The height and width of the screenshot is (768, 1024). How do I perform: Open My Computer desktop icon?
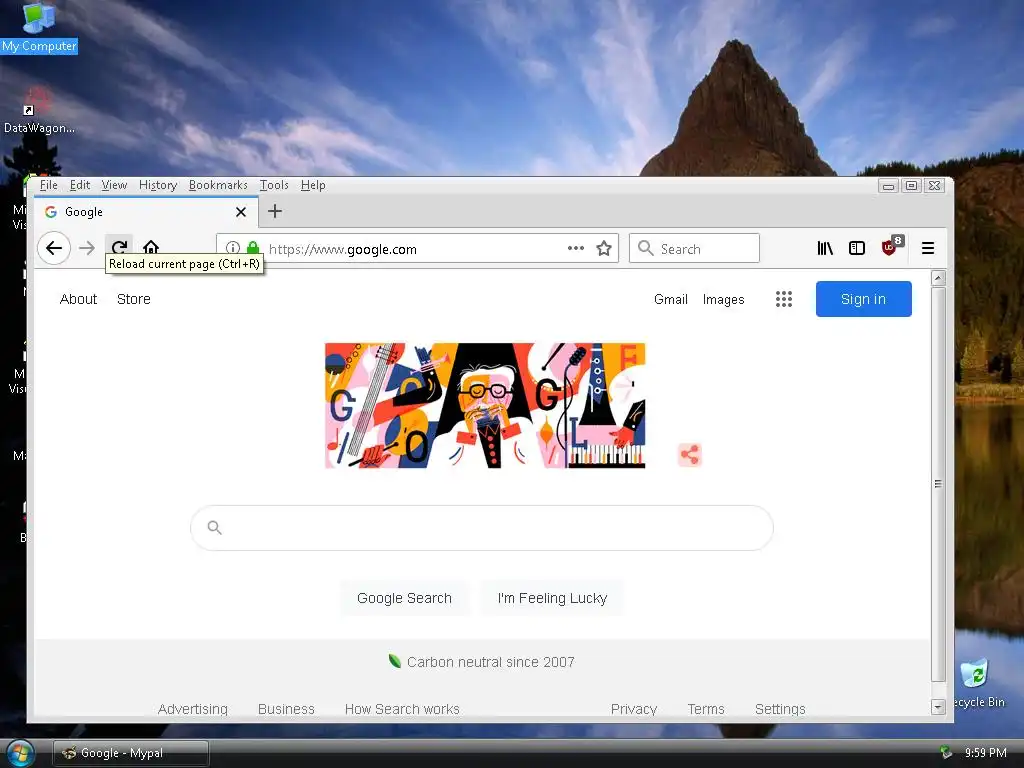(39, 27)
